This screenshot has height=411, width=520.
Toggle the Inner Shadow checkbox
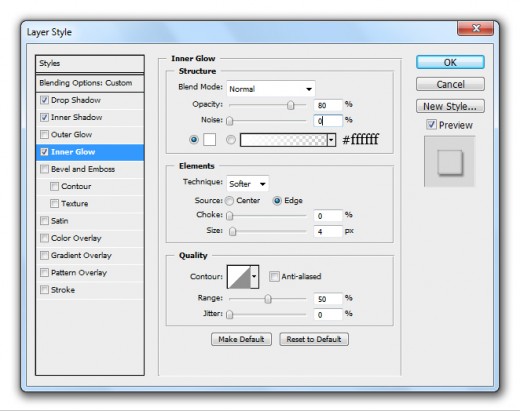(44, 117)
